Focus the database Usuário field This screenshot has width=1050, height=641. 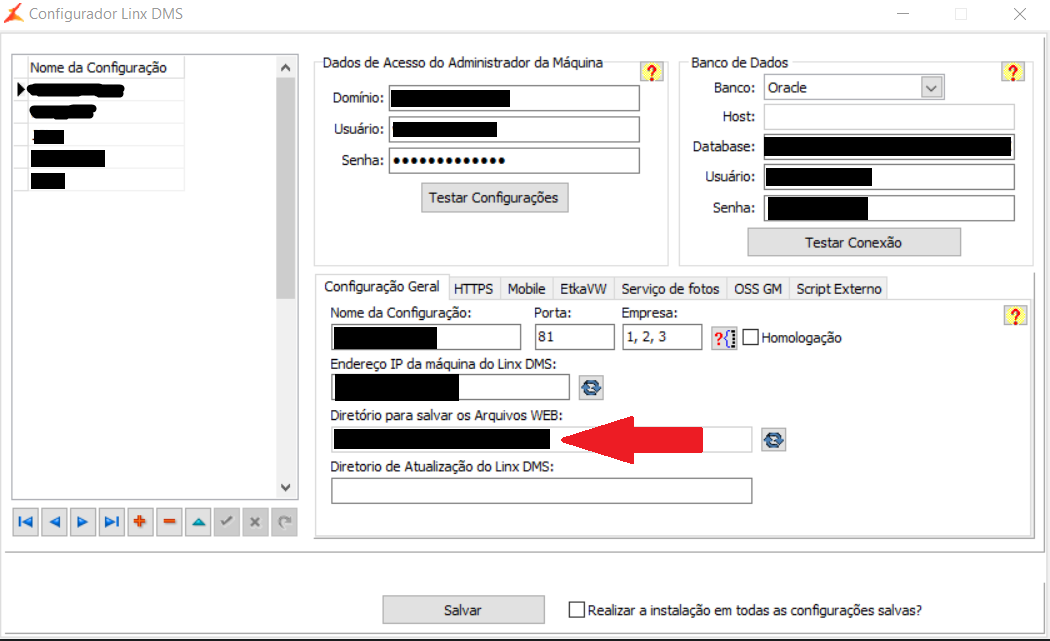pos(889,177)
